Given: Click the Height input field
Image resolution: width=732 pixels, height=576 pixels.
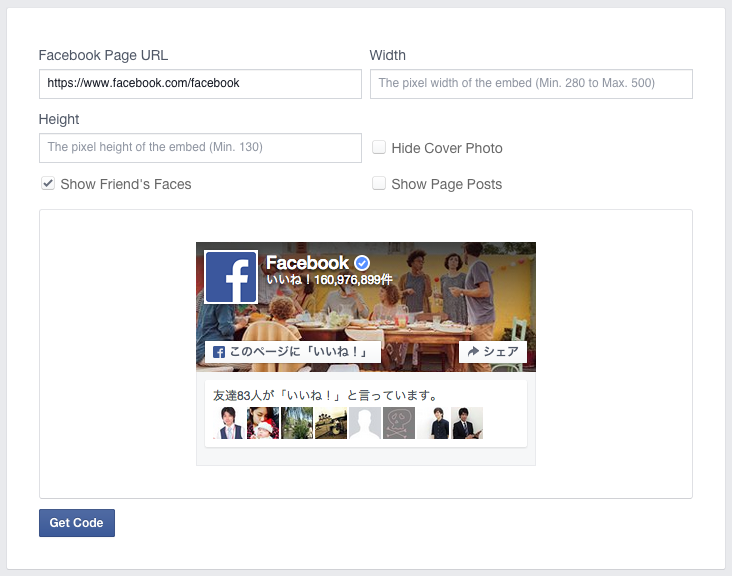Looking at the screenshot, I should (200, 148).
